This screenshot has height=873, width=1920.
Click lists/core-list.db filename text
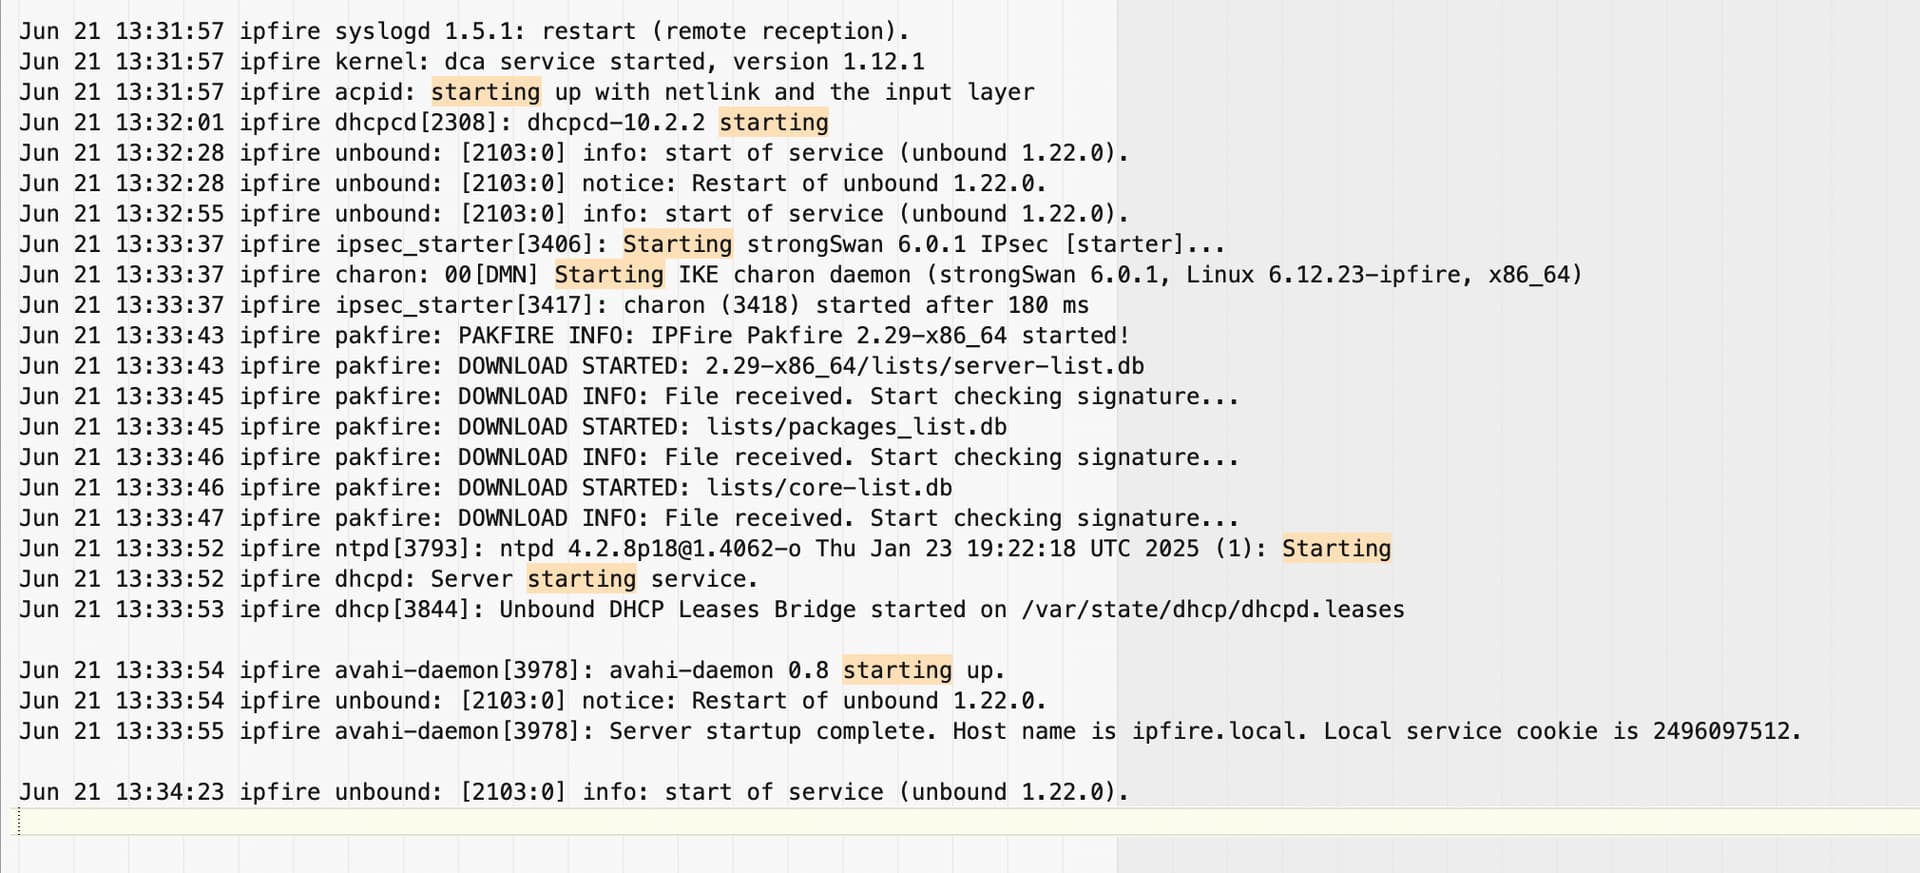(829, 488)
